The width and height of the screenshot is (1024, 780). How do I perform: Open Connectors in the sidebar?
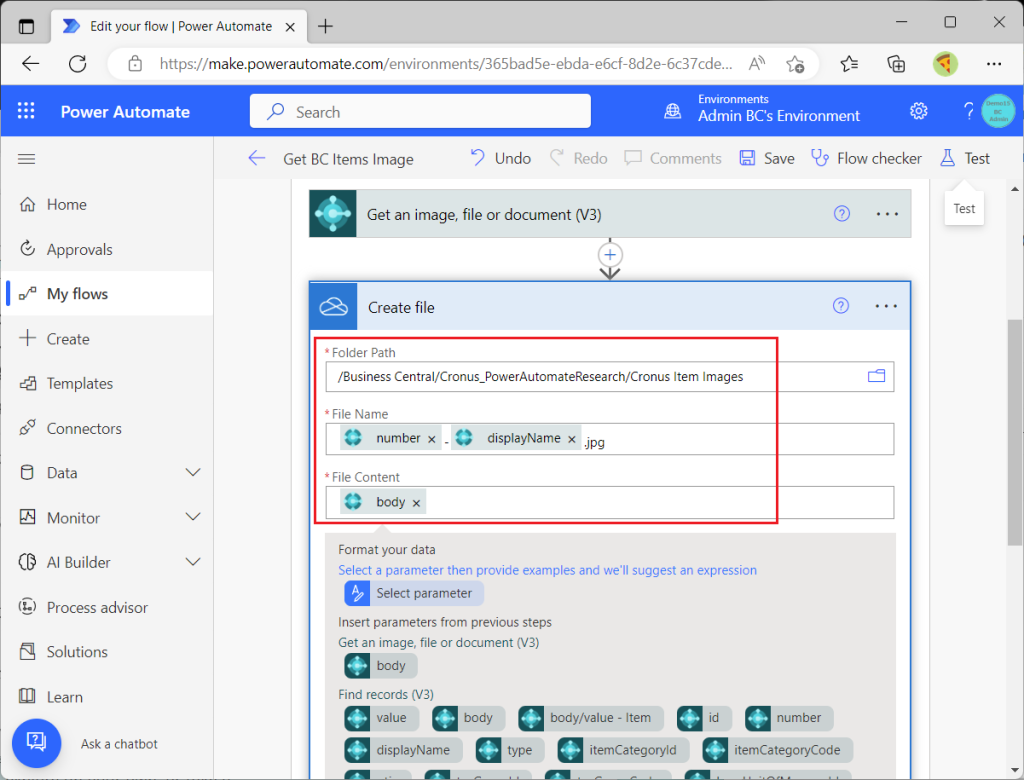[x=108, y=429]
